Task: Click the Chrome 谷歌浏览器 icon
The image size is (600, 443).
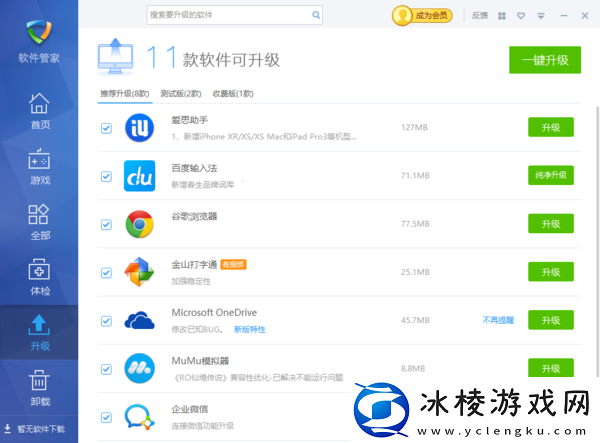Action: pos(140,224)
